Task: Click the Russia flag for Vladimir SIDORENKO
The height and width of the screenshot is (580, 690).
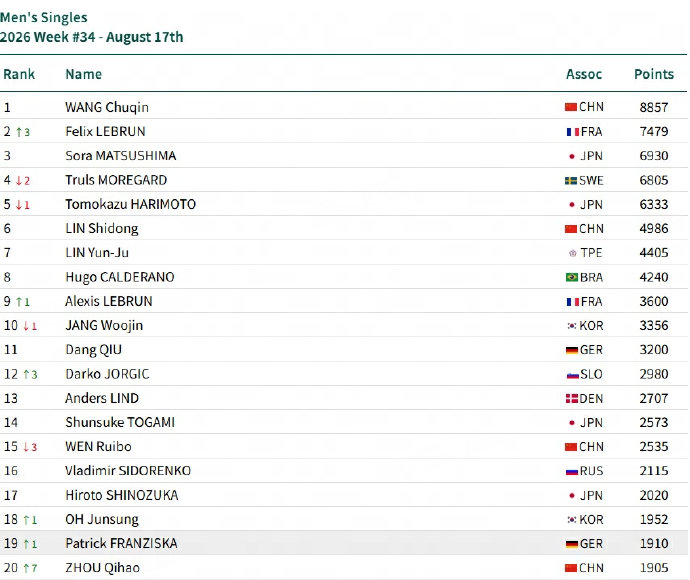Action: tap(572, 471)
